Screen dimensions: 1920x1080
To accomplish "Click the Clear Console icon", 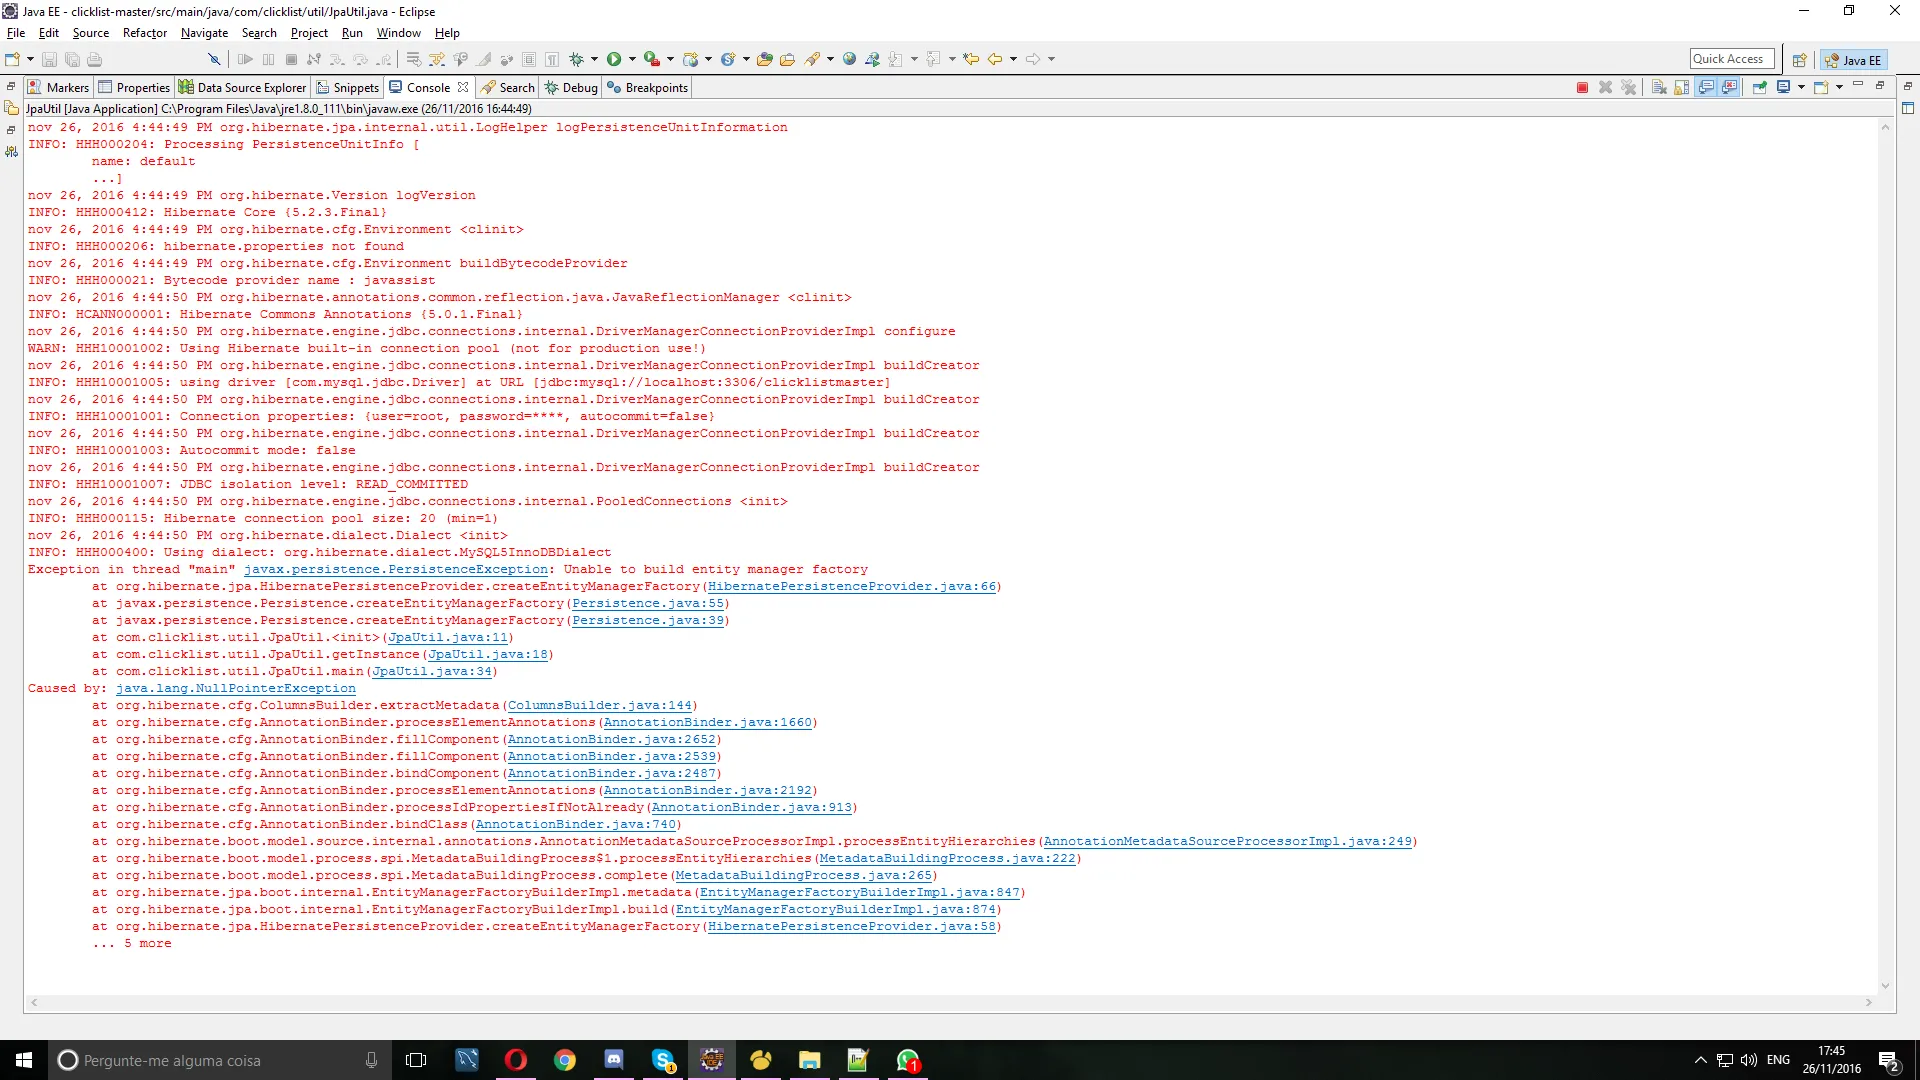I will [x=1659, y=88].
